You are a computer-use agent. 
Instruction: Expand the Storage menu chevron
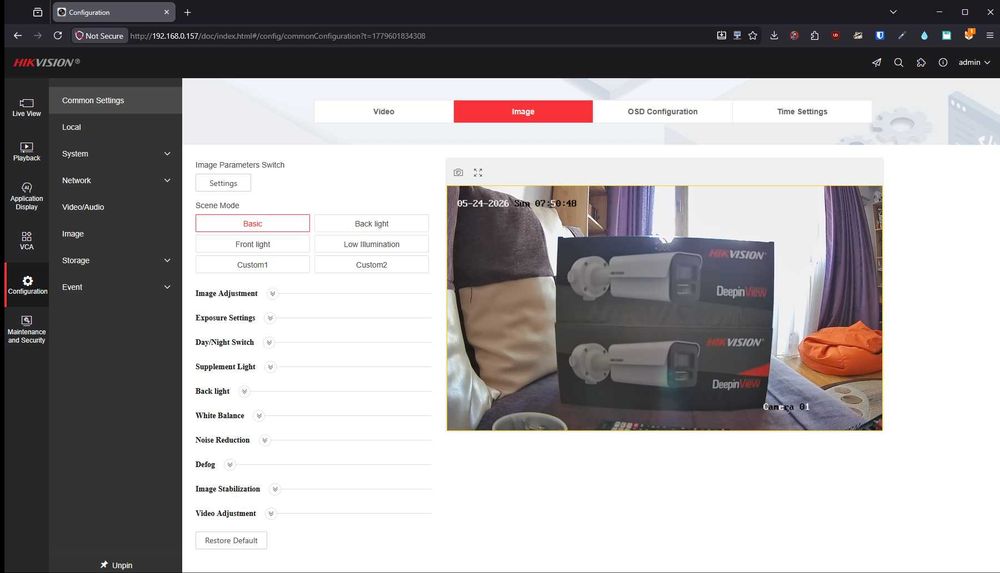click(167, 260)
